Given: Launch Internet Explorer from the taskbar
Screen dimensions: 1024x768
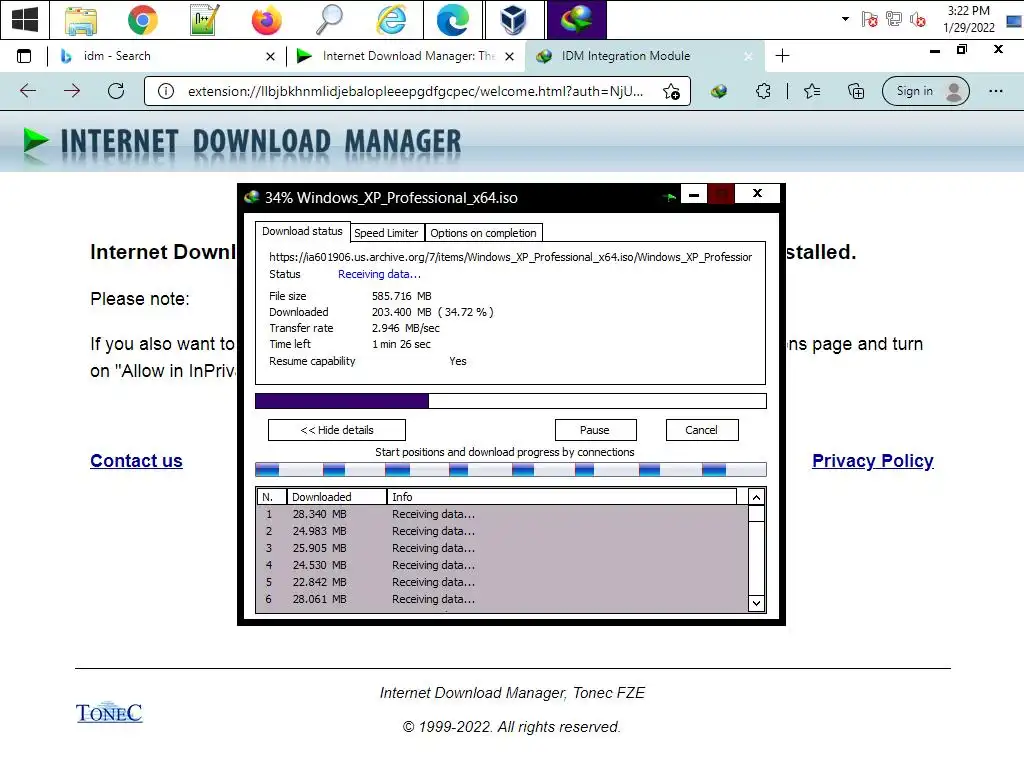Looking at the screenshot, I should (391, 20).
